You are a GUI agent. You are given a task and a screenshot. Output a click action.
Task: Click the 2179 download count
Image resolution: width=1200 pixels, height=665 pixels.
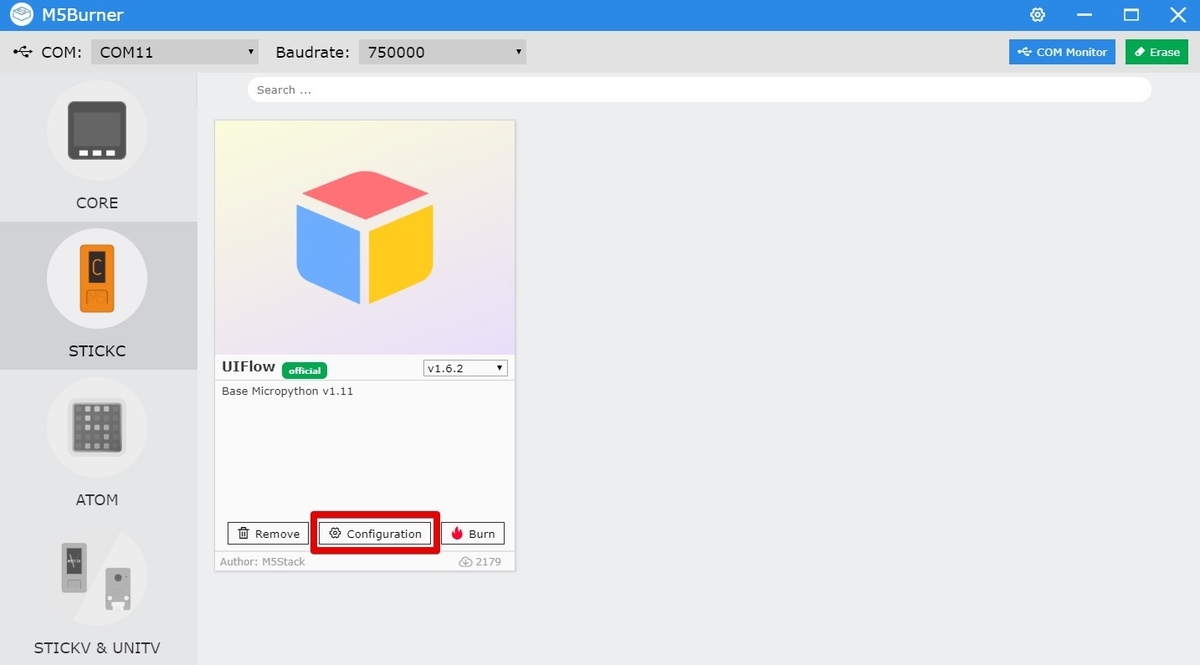pyautogui.click(x=488, y=562)
